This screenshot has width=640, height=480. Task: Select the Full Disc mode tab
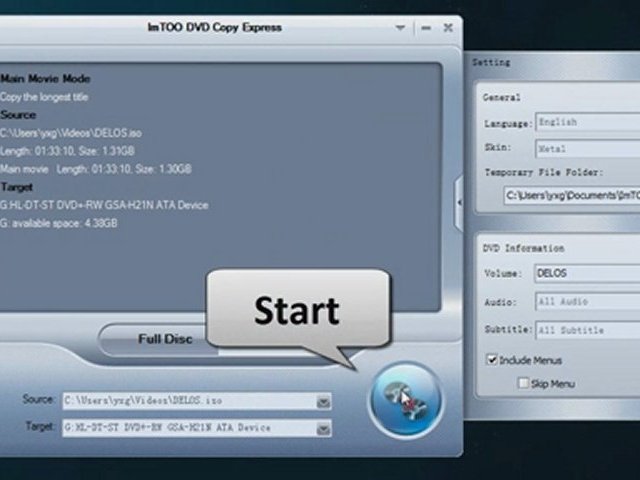(165, 339)
